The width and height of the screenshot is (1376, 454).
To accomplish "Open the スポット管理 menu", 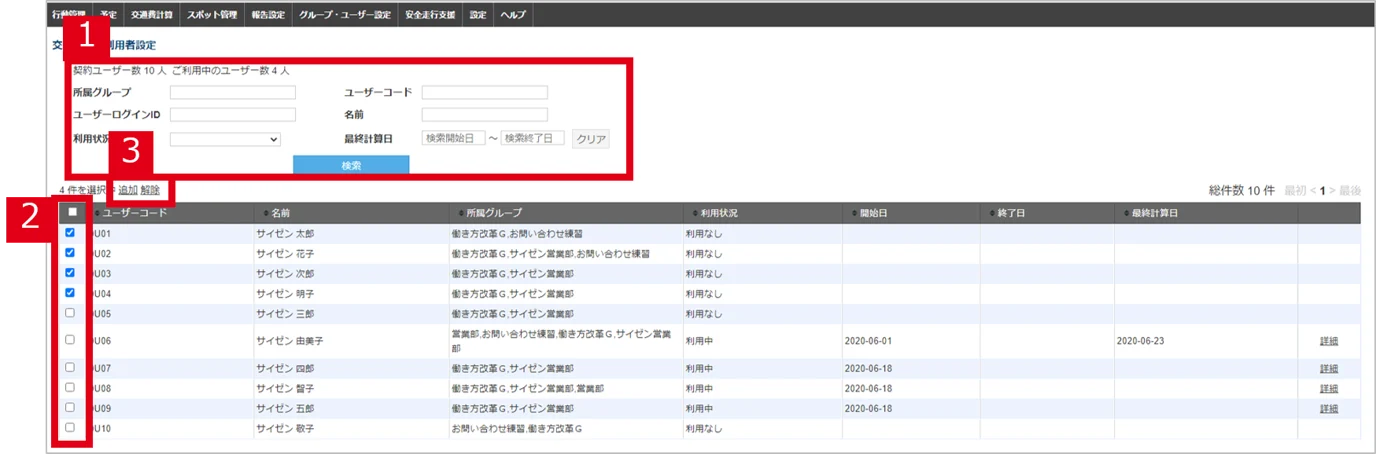I will pos(212,15).
